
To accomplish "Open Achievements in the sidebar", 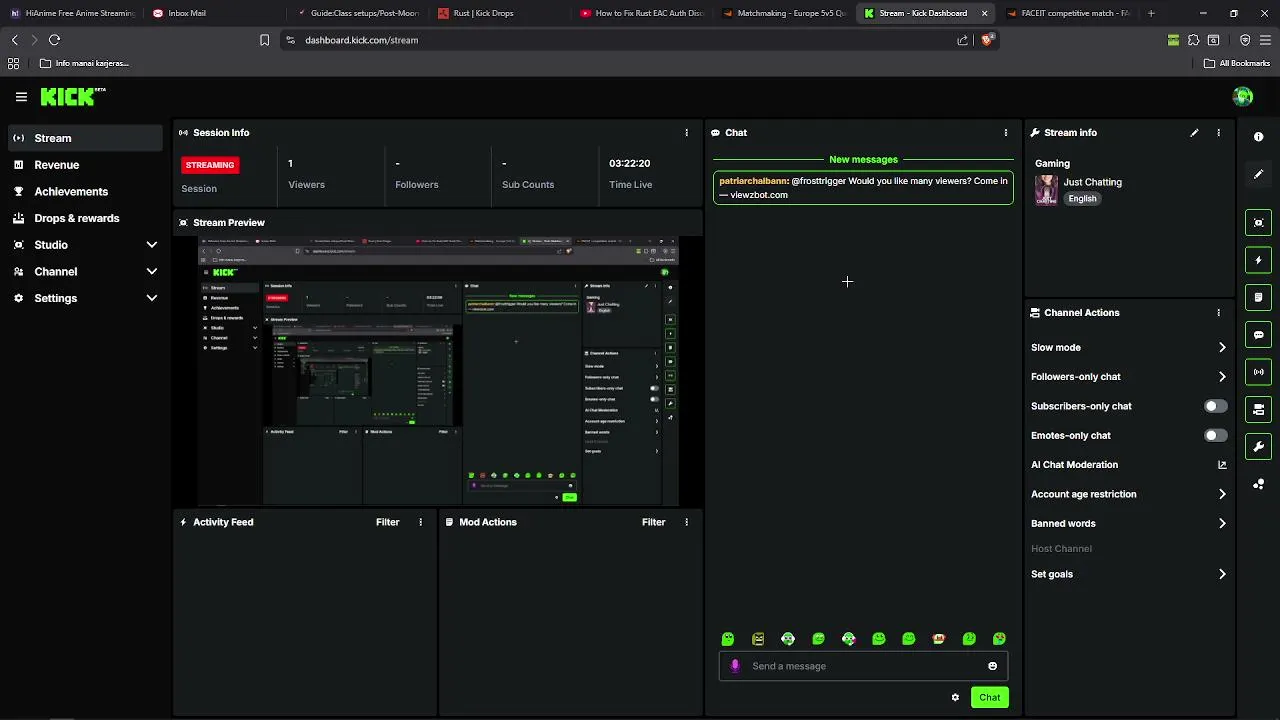I will [x=85, y=191].
